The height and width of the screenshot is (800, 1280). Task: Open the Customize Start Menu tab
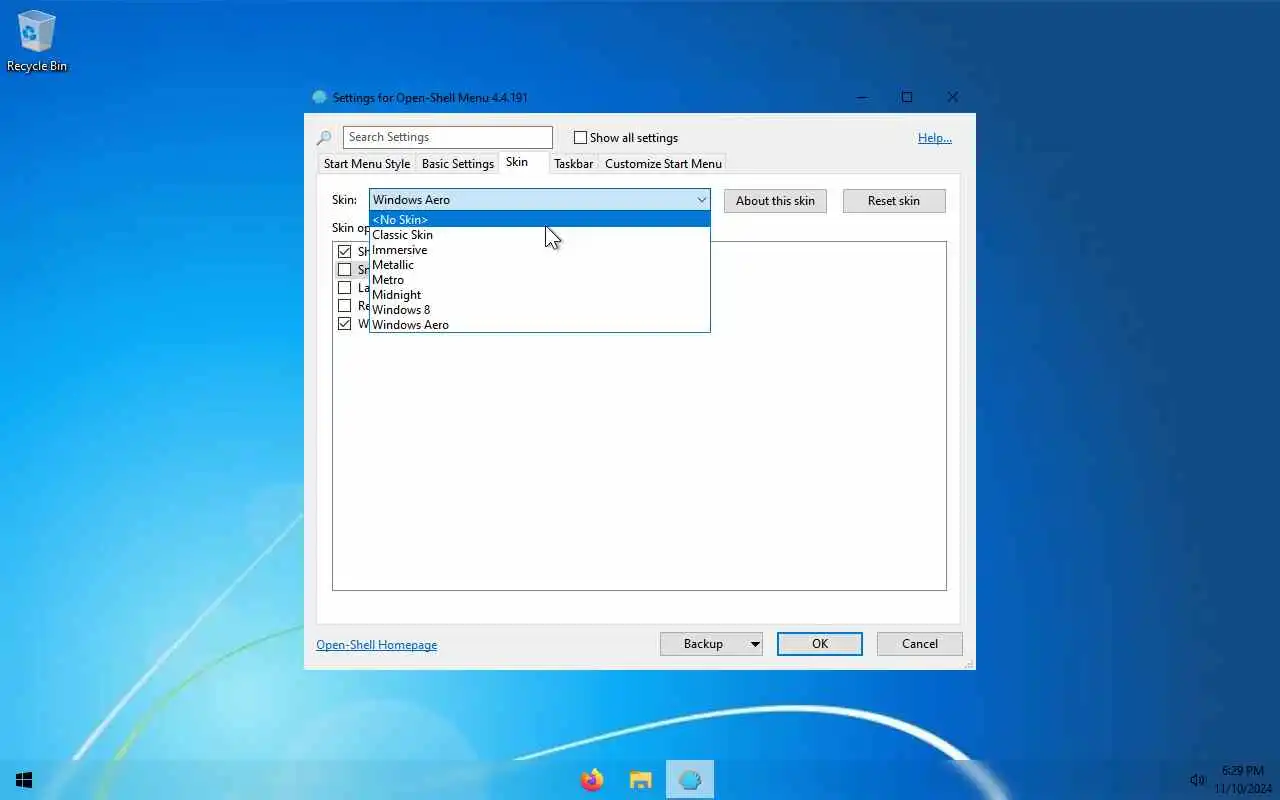point(663,163)
